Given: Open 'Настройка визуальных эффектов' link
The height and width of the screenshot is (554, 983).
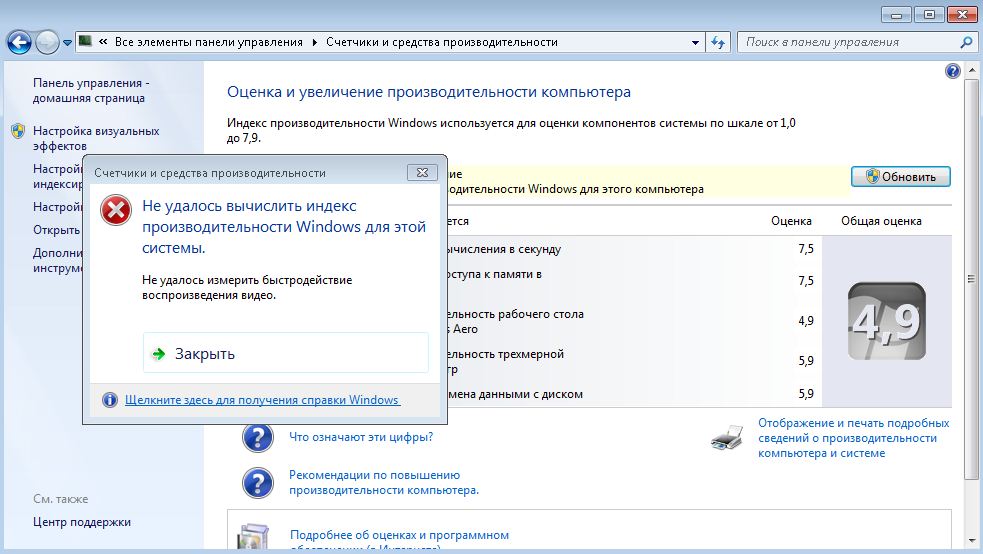Looking at the screenshot, I should click(x=96, y=138).
